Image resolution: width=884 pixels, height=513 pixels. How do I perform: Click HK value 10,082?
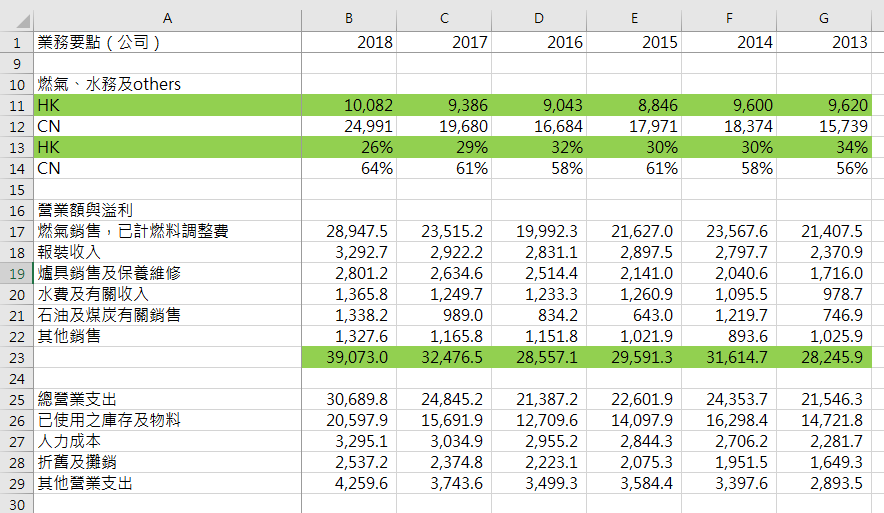click(349, 105)
